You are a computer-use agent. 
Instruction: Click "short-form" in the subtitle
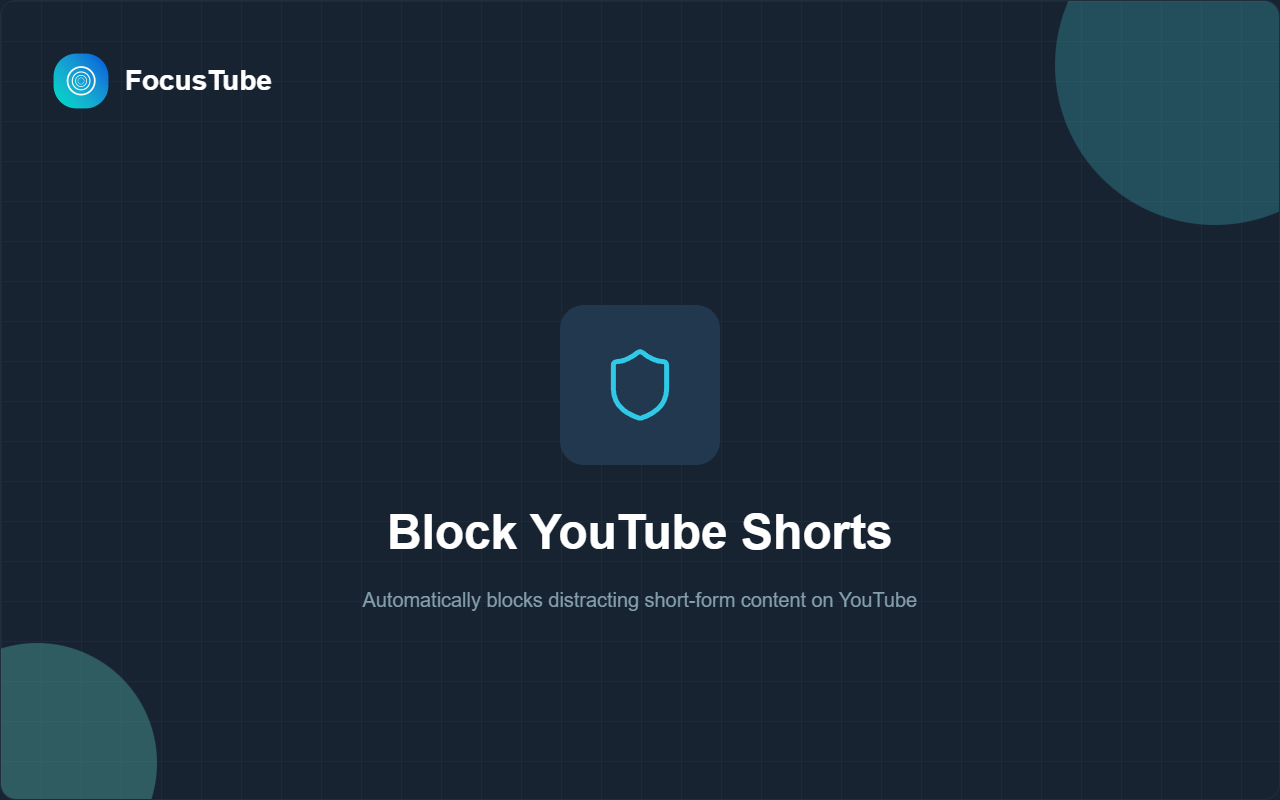click(x=685, y=600)
